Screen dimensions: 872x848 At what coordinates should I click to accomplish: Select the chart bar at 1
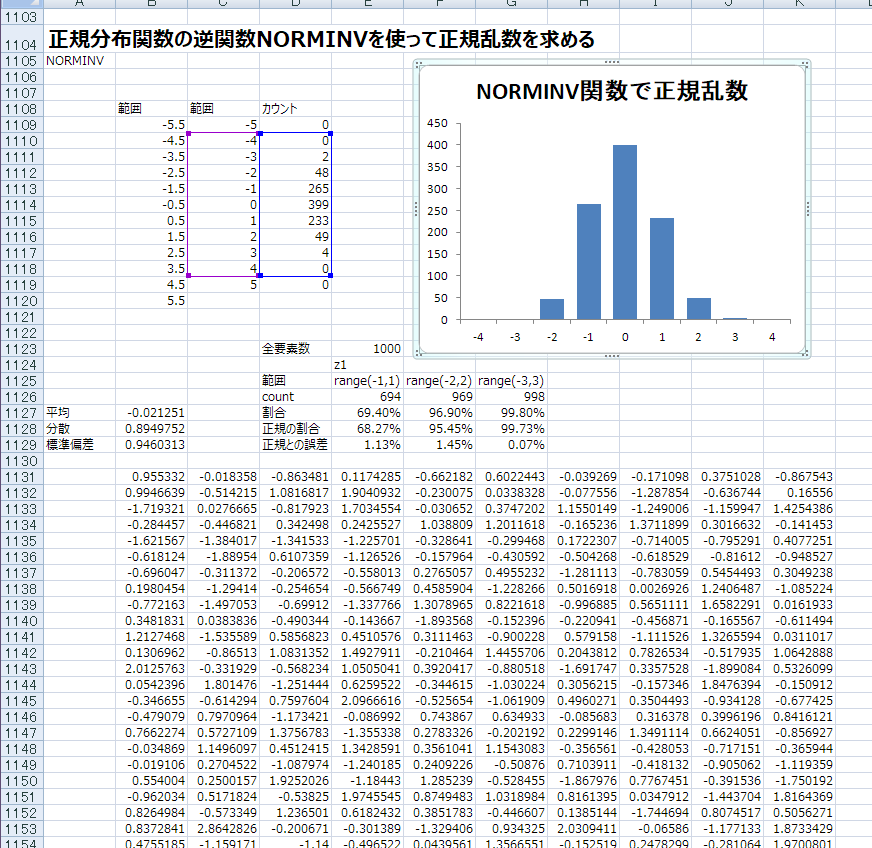[662, 269]
